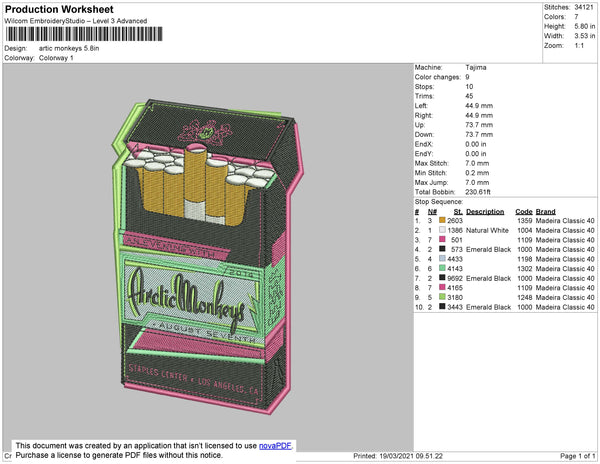The image size is (600, 464).
Task: Click the 'Production Worksheet' title
Action: click(59, 9)
